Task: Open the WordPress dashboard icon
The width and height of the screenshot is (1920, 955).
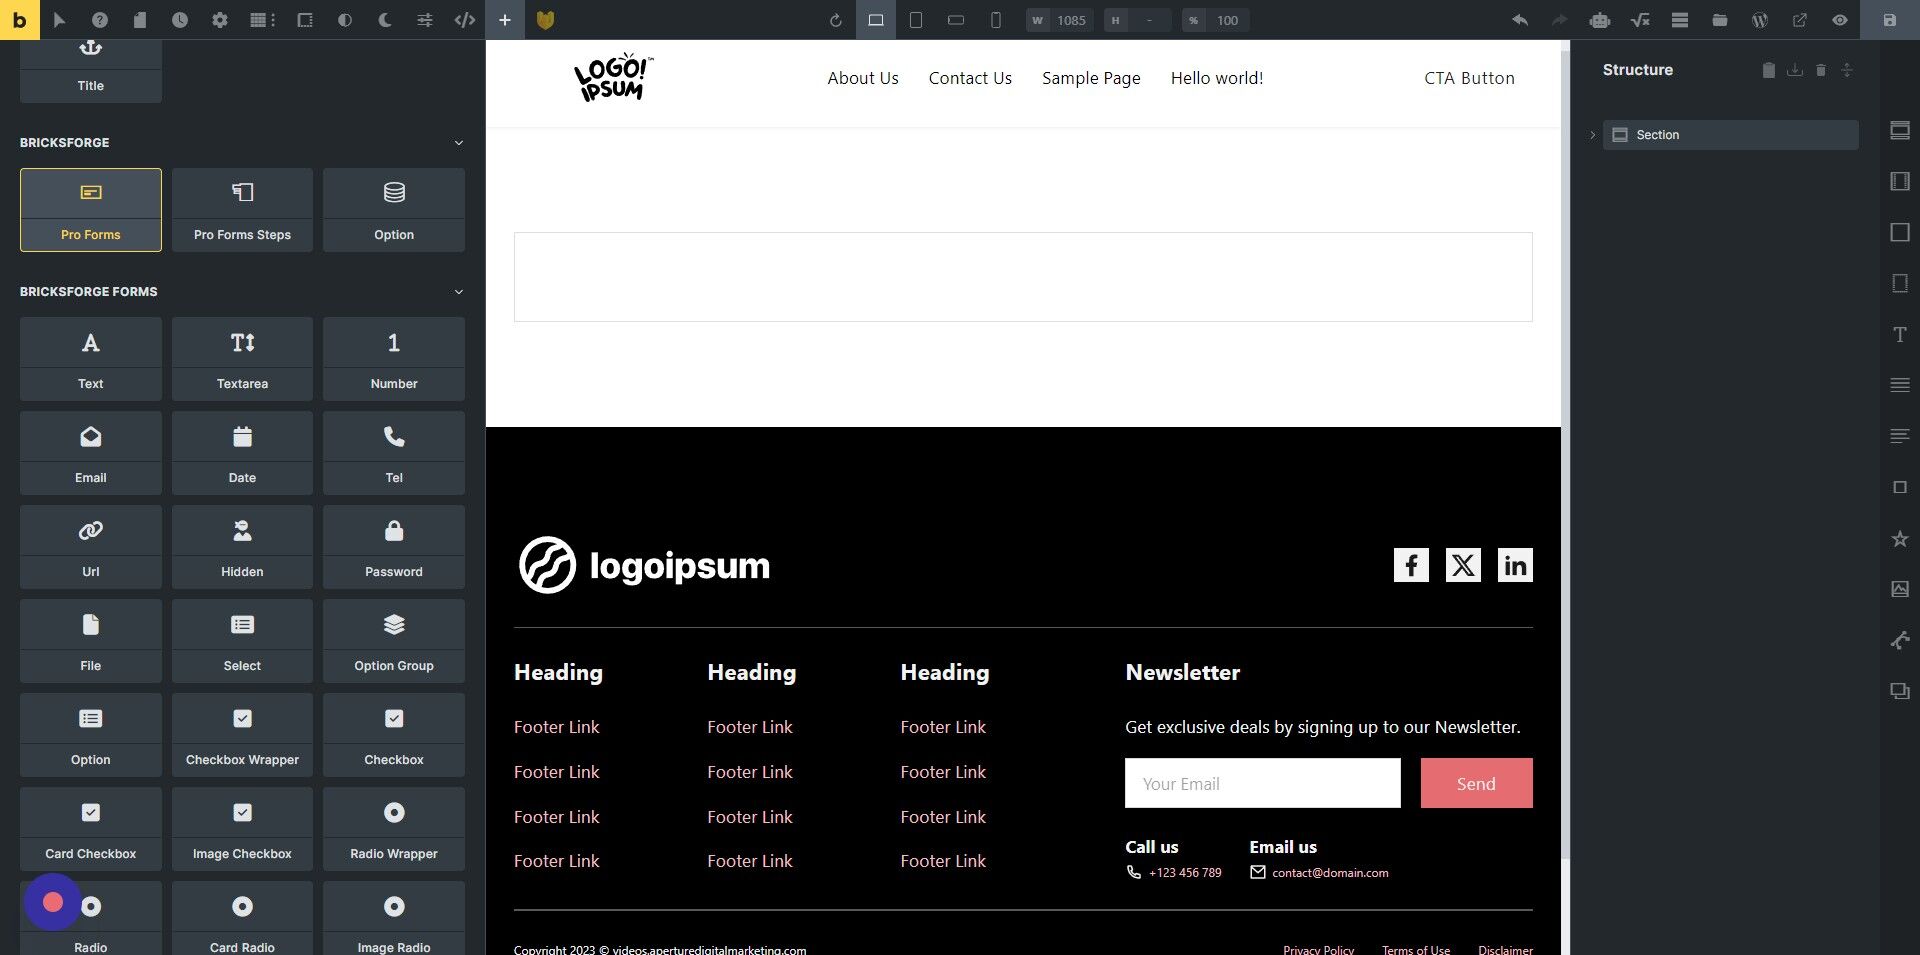Action: pos(1759,20)
